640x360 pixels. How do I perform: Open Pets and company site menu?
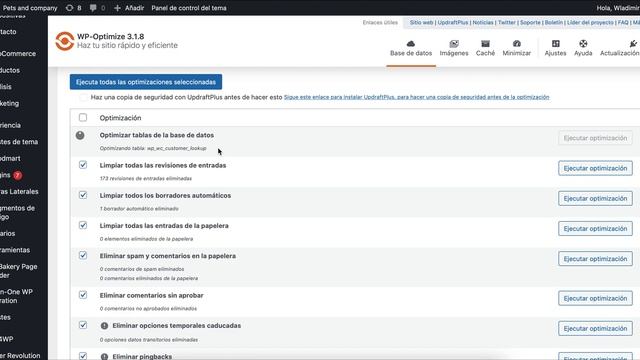29,8
